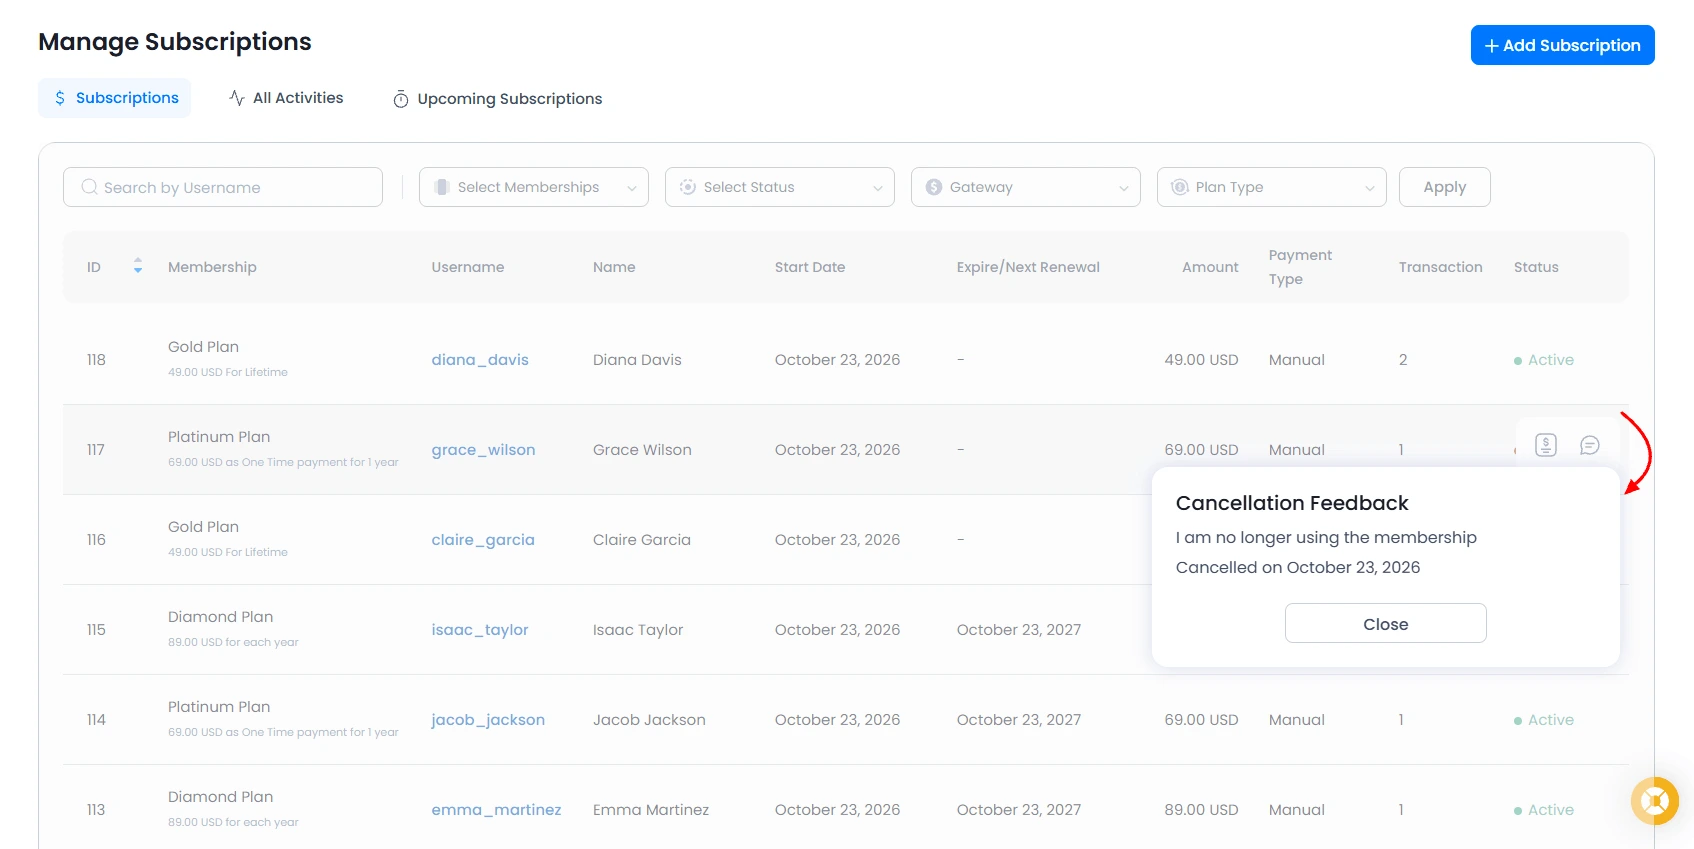
Task: Click the dollar icon on Subscriptions tab
Action: 60,98
